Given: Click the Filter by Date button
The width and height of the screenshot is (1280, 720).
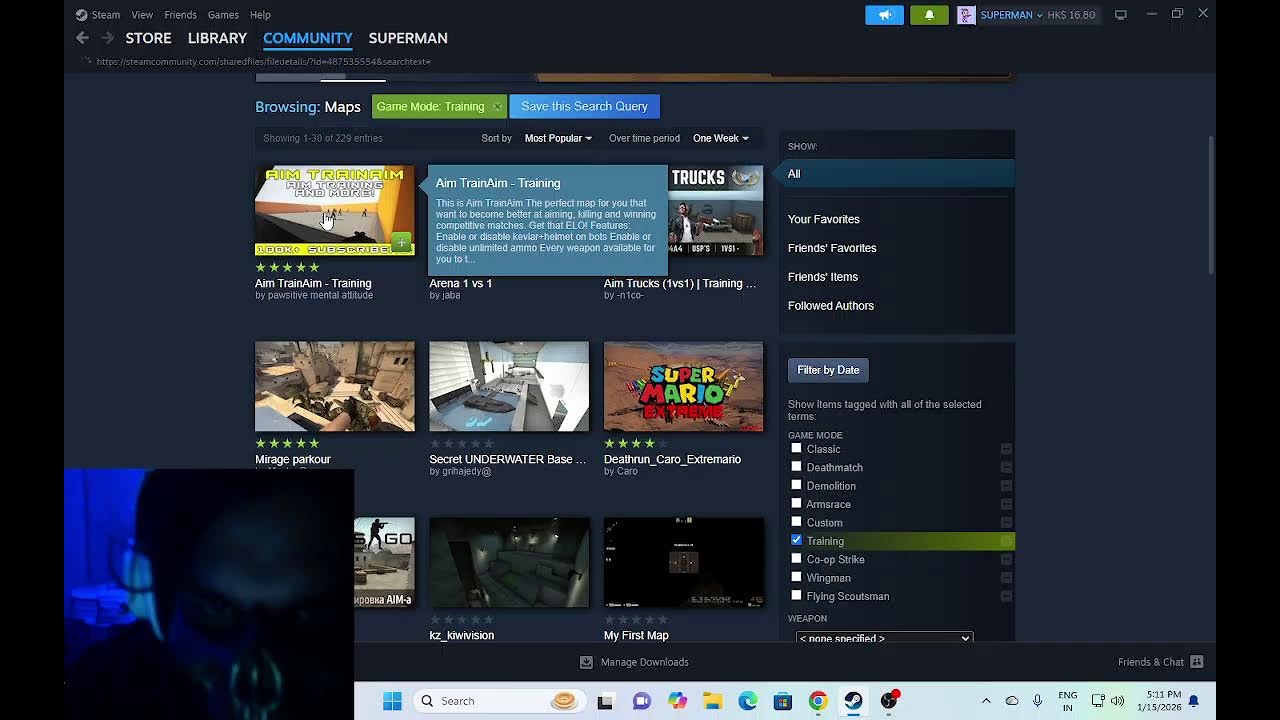Looking at the screenshot, I should click(828, 370).
